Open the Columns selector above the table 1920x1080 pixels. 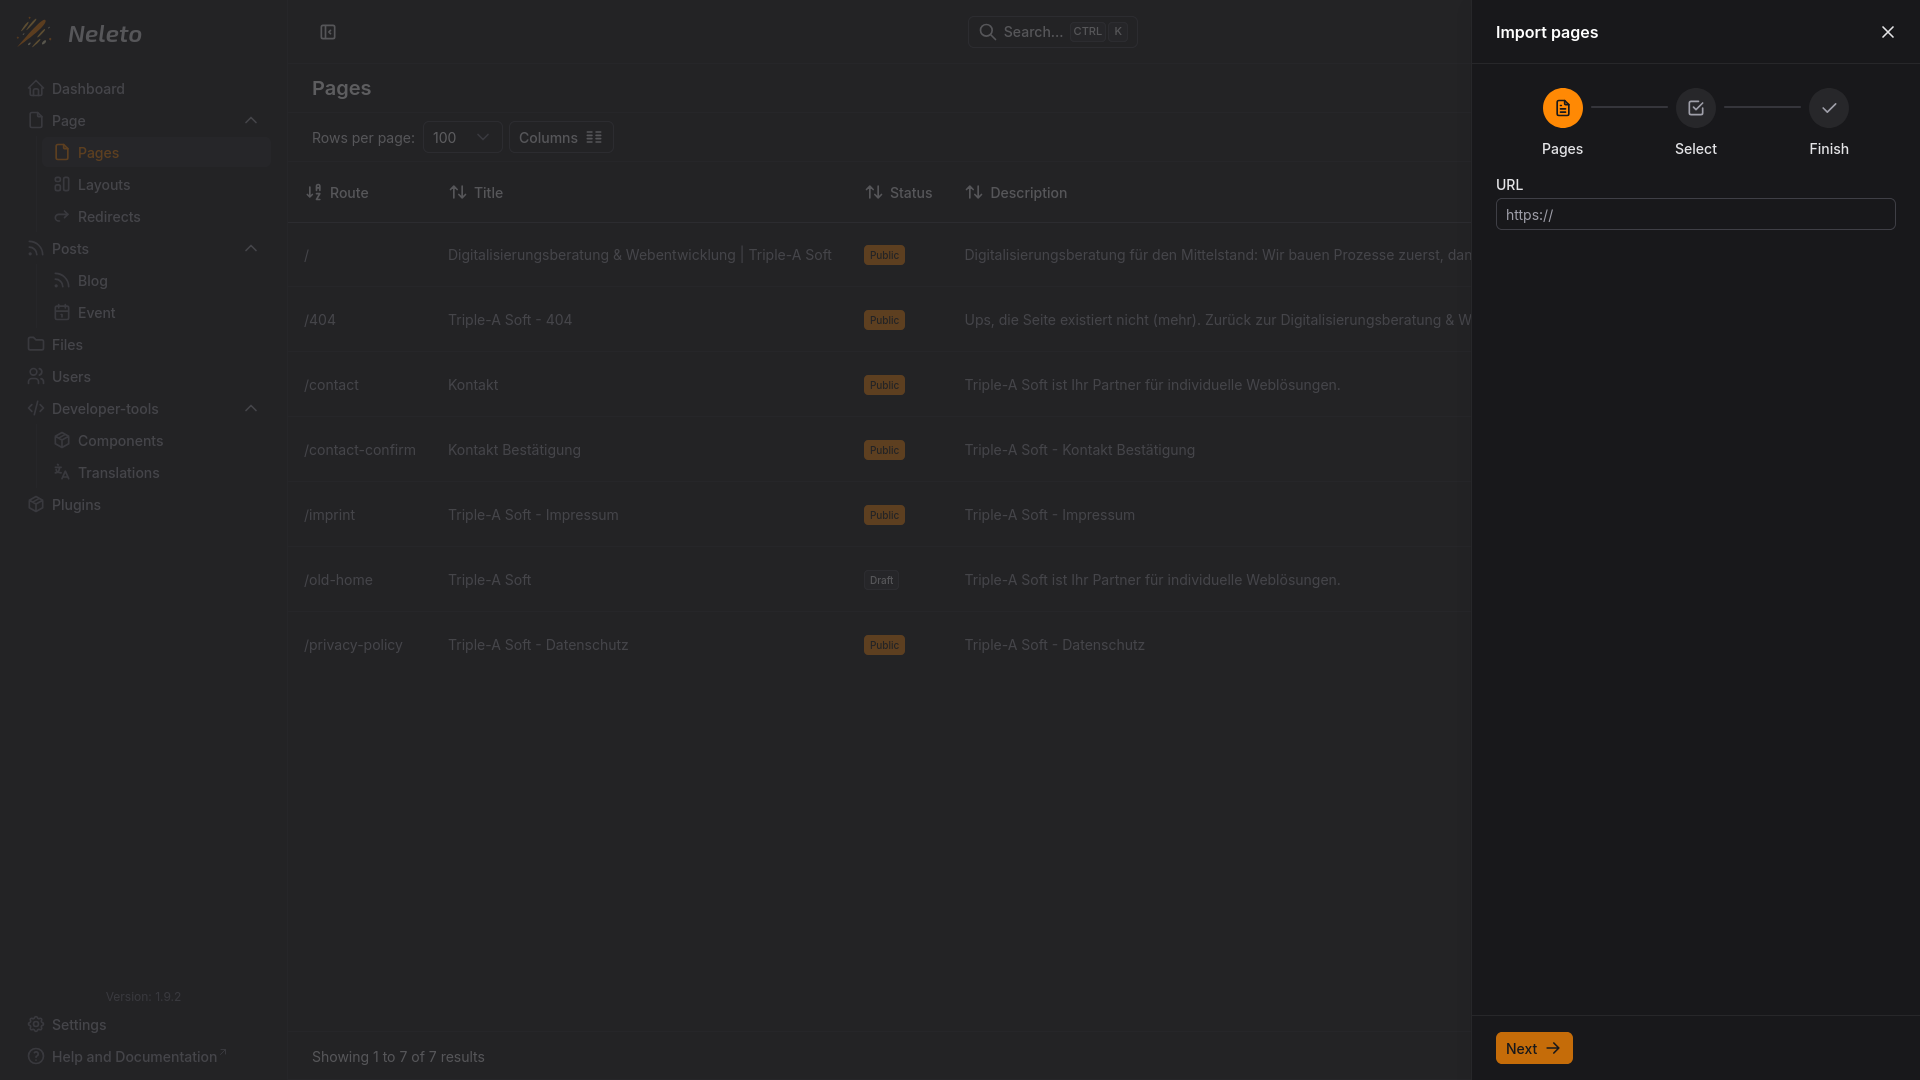pos(560,137)
